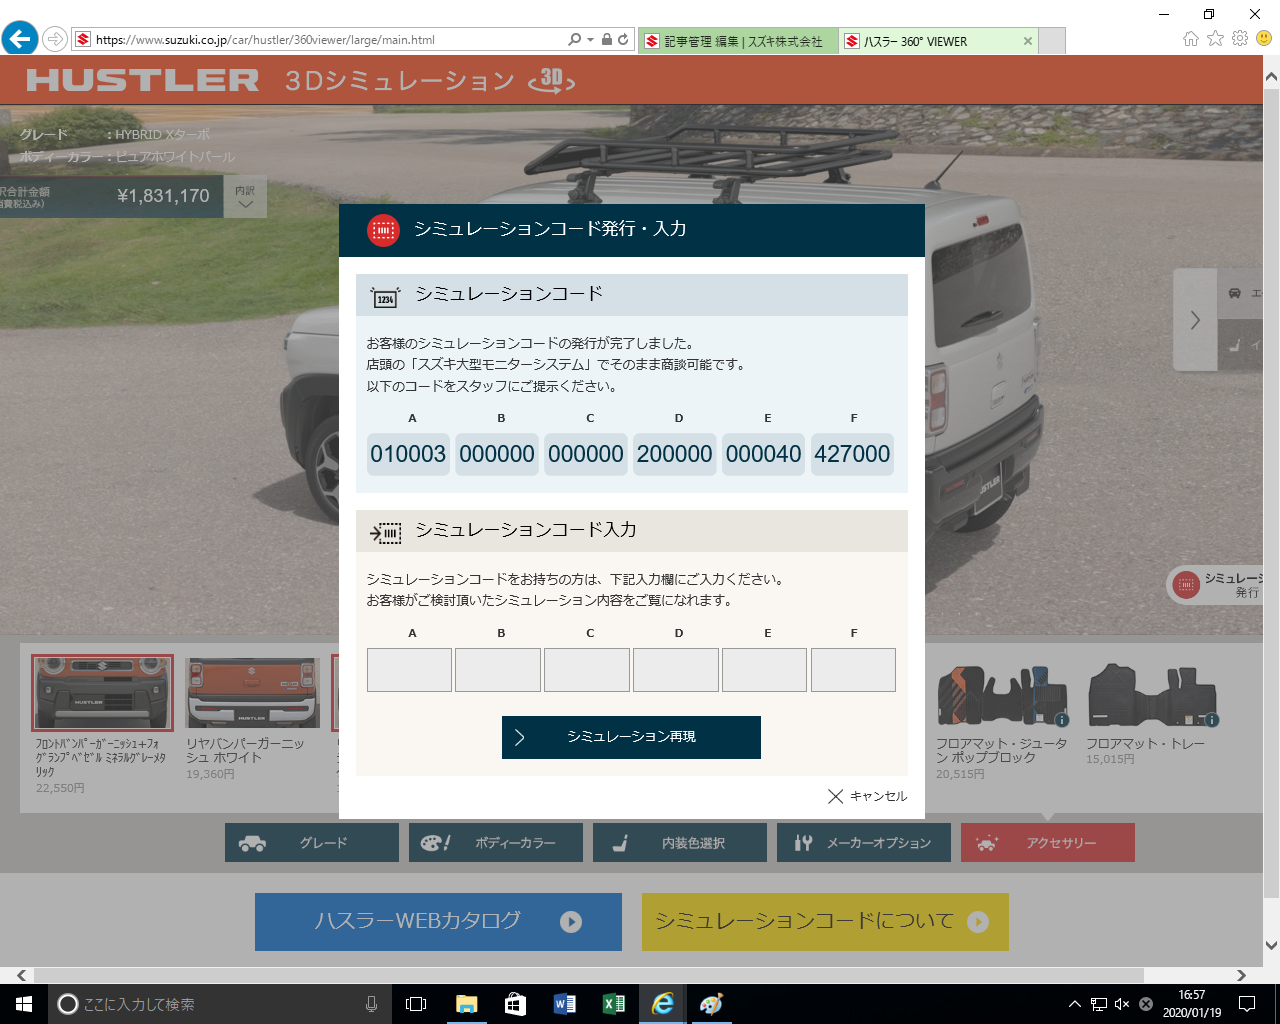Click info icon on フロアマット・トレー
The image size is (1280, 1024).
(1211, 720)
